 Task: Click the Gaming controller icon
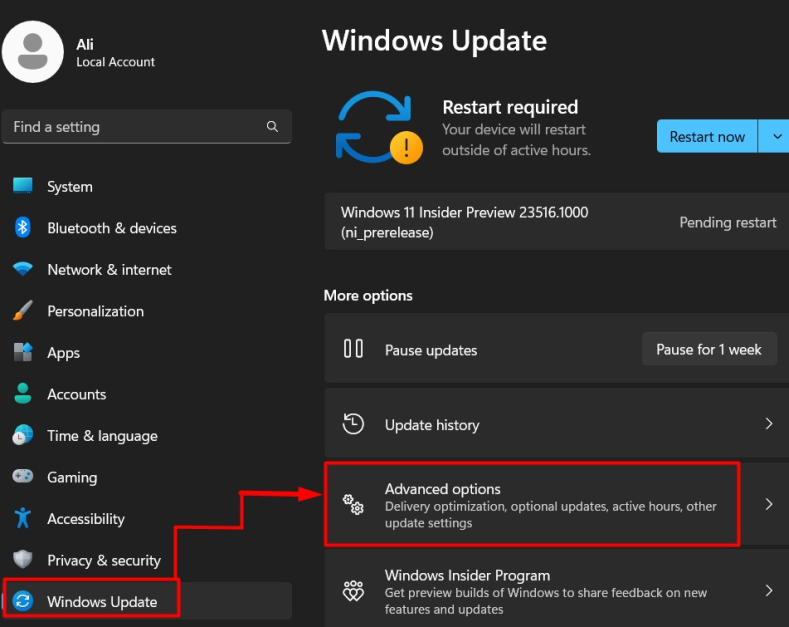click(x=23, y=476)
